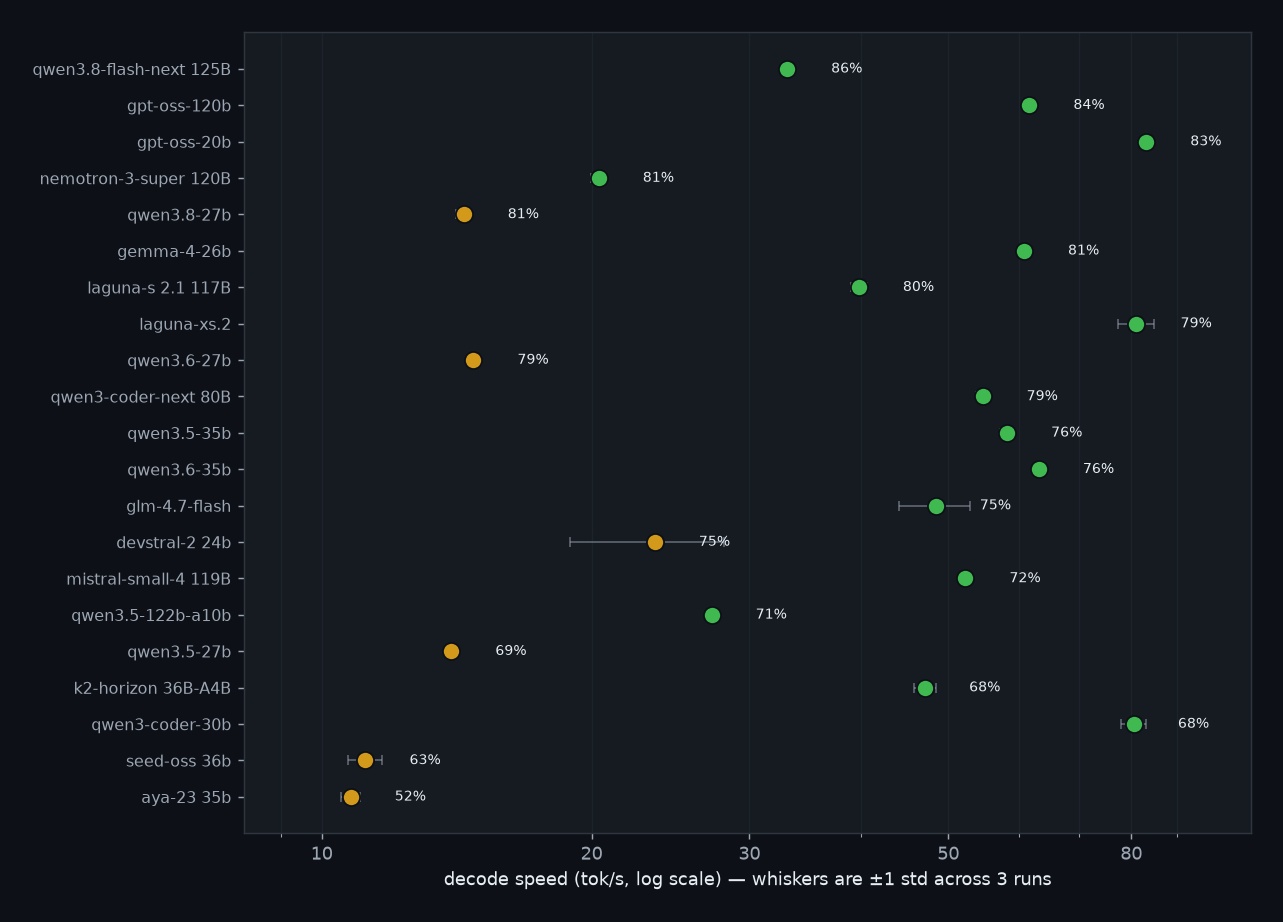Image resolution: width=1283 pixels, height=922 pixels.
Task: Select the x-axis tick label 50
Action: pyautogui.click(x=948, y=853)
